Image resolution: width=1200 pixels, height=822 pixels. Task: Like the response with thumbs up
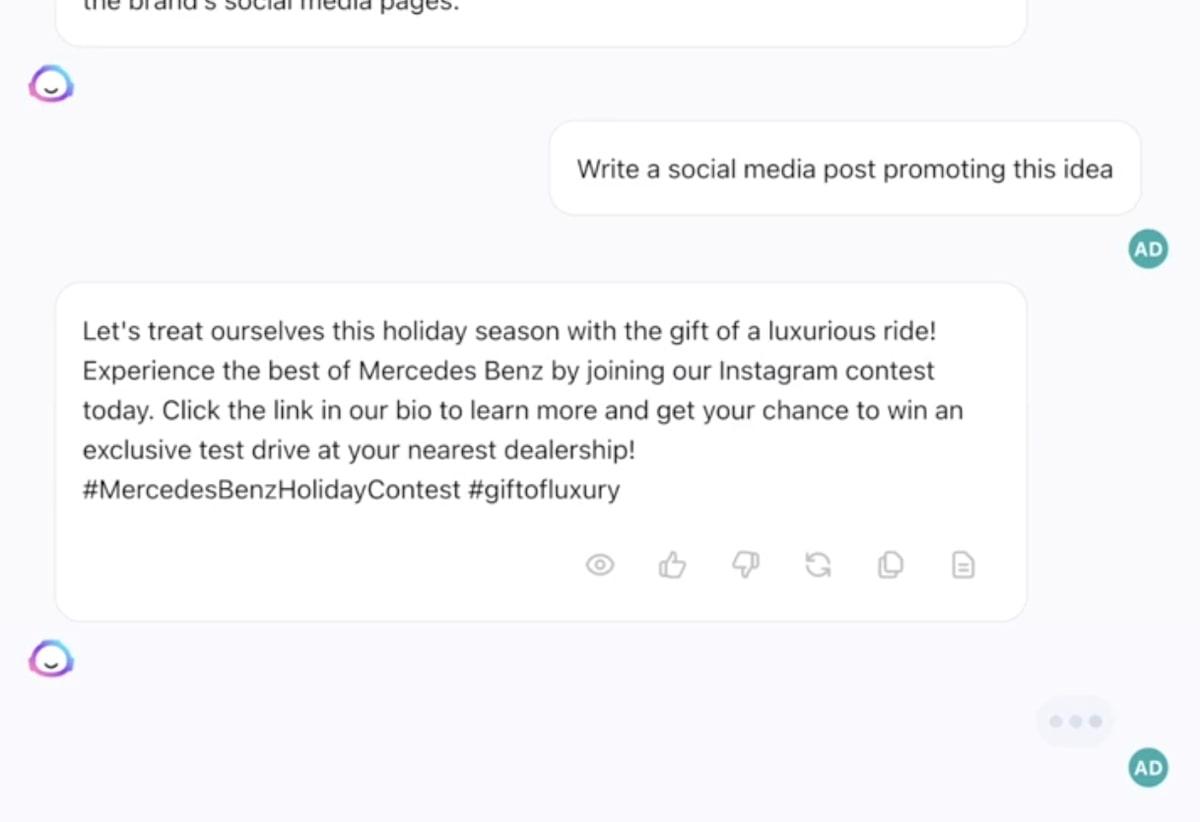click(x=672, y=566)
